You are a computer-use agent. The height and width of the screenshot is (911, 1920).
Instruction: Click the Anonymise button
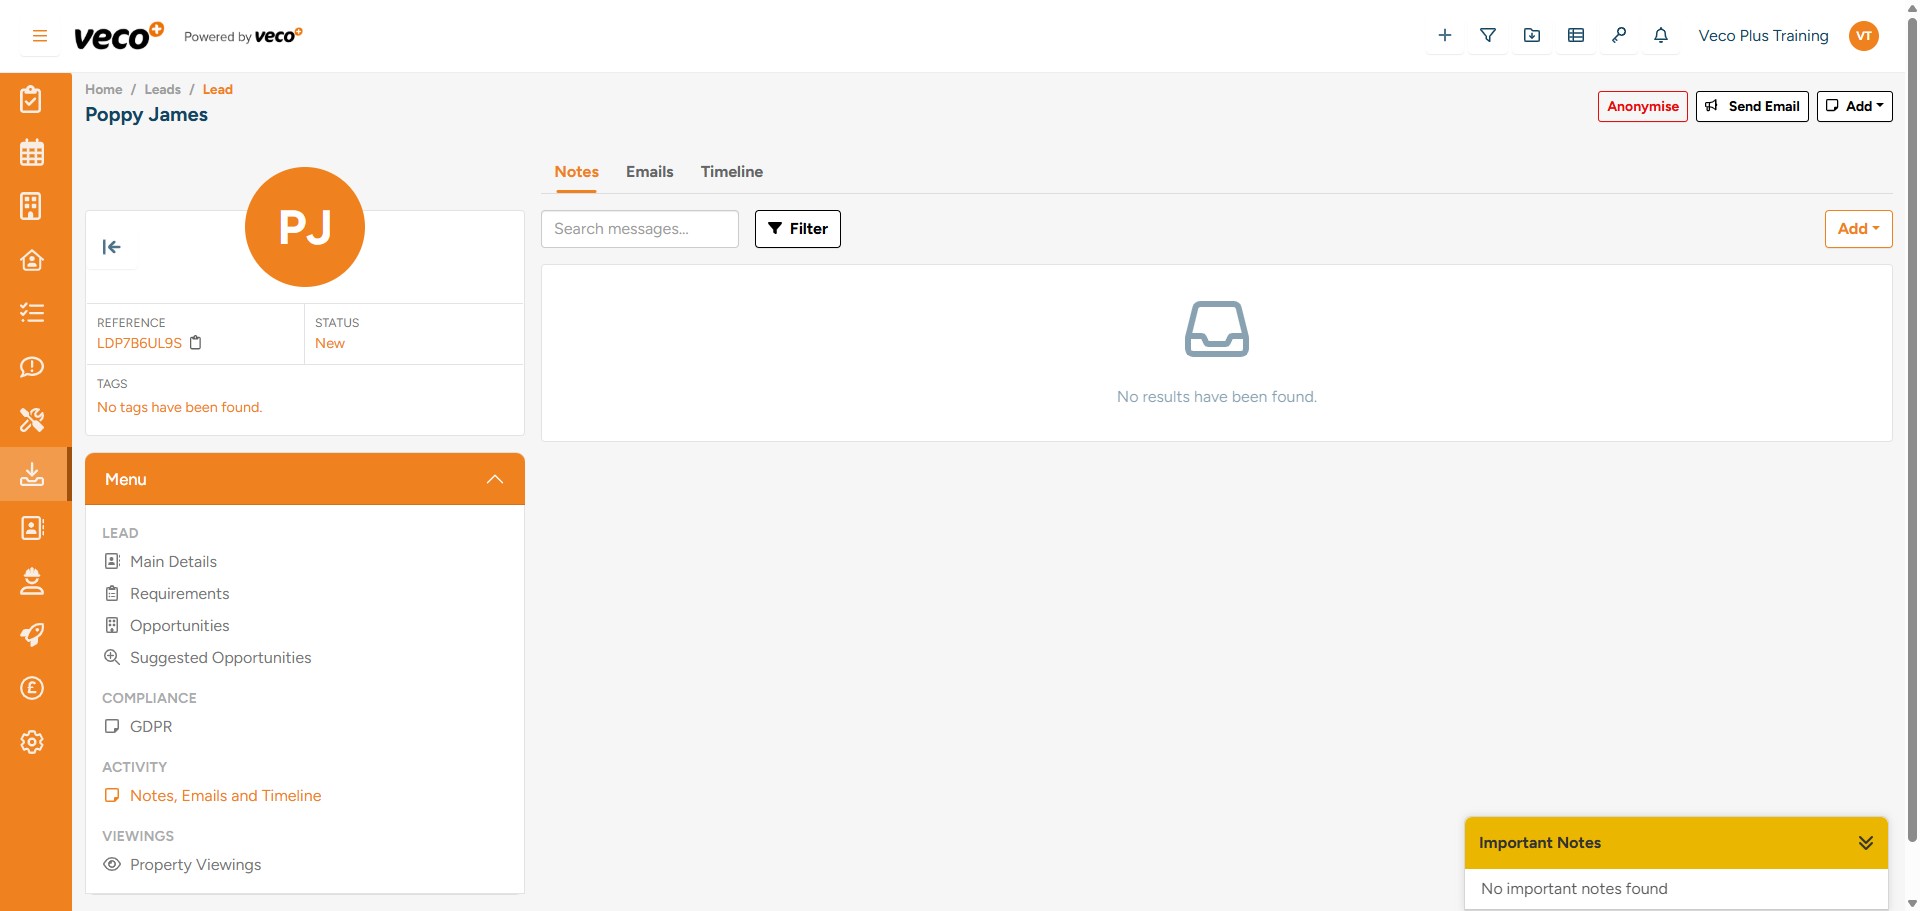1641,106
